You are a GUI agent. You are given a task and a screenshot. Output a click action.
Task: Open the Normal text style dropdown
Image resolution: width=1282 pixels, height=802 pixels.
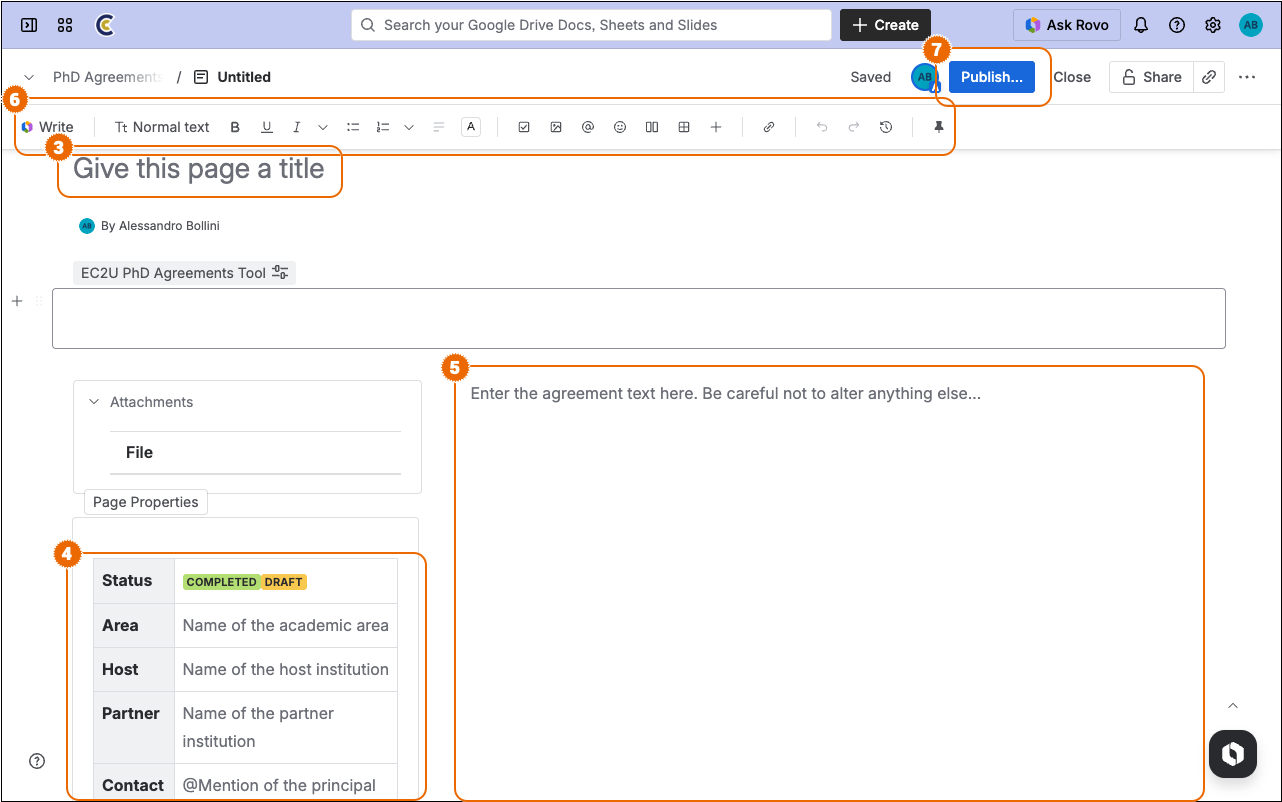coord(162,127)
